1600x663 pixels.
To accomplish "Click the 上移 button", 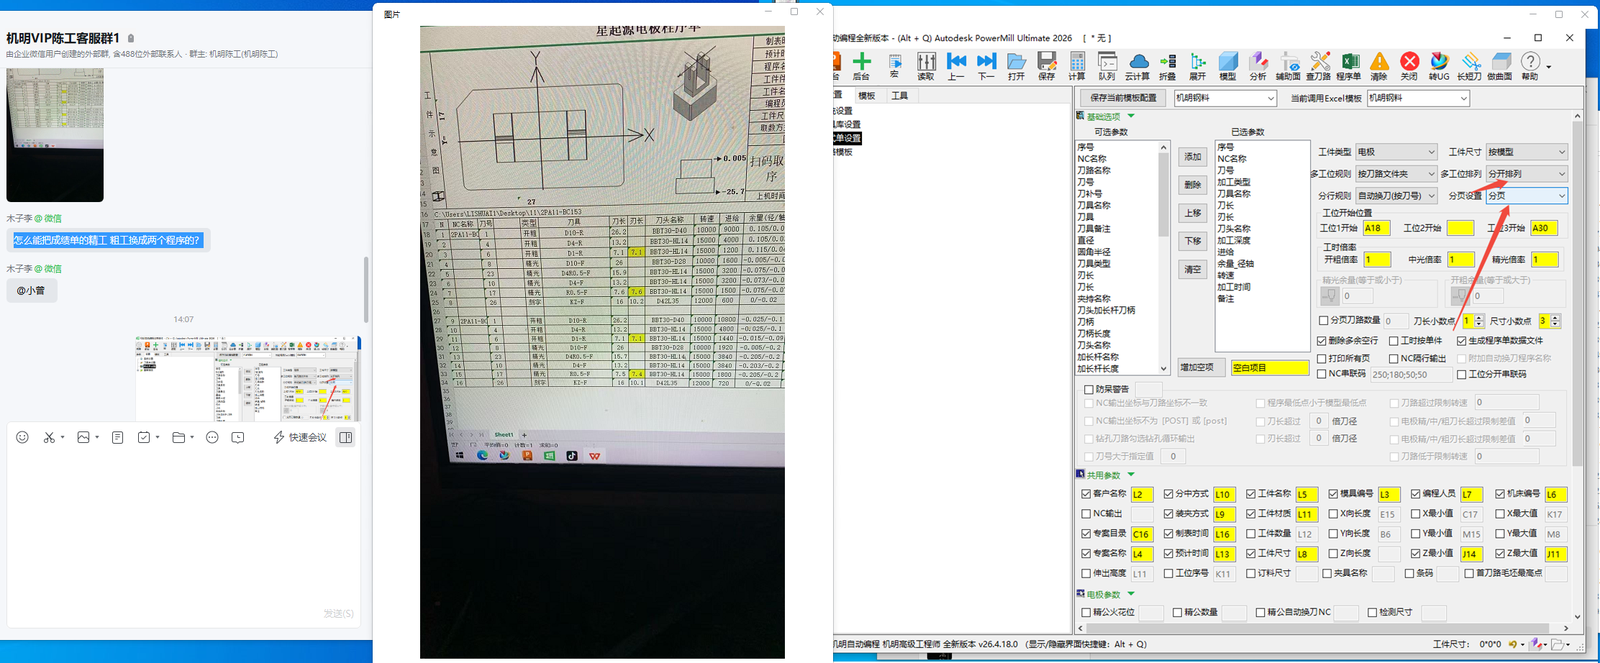I will point(1193,213).
